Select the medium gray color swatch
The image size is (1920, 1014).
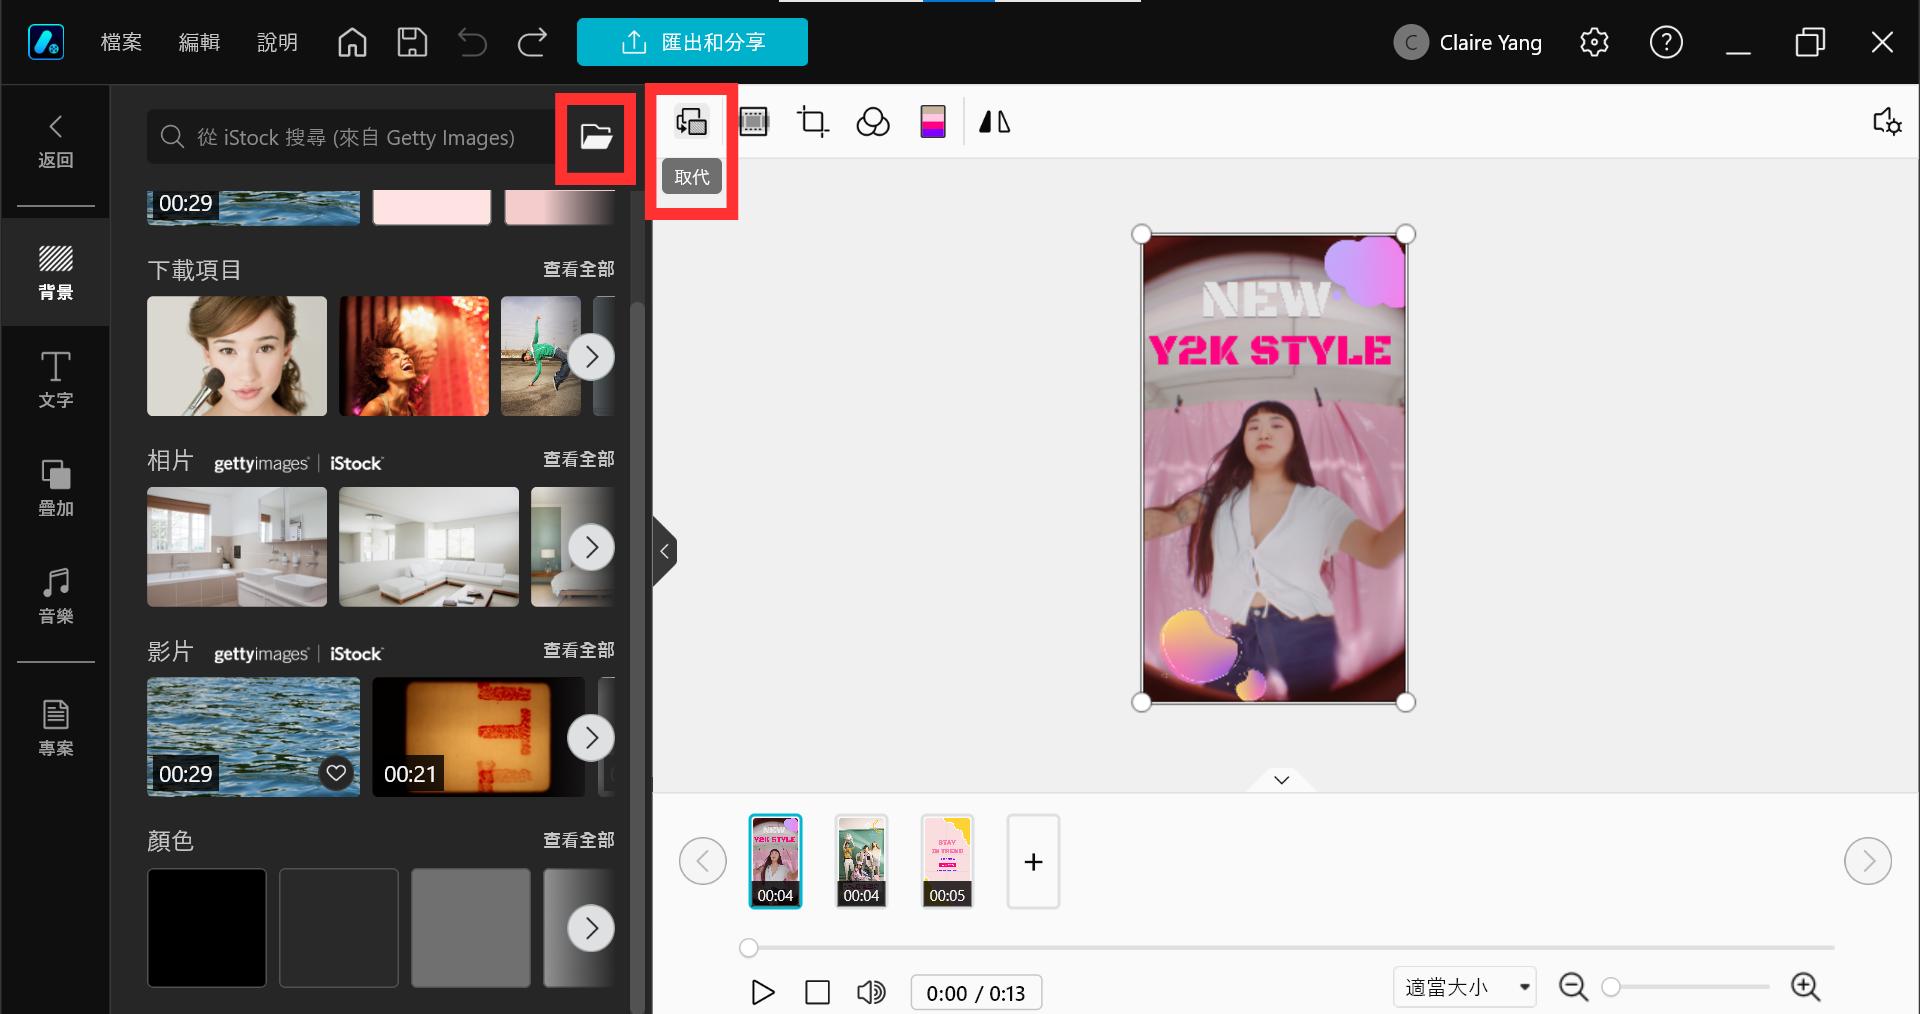tap(471, 928)
